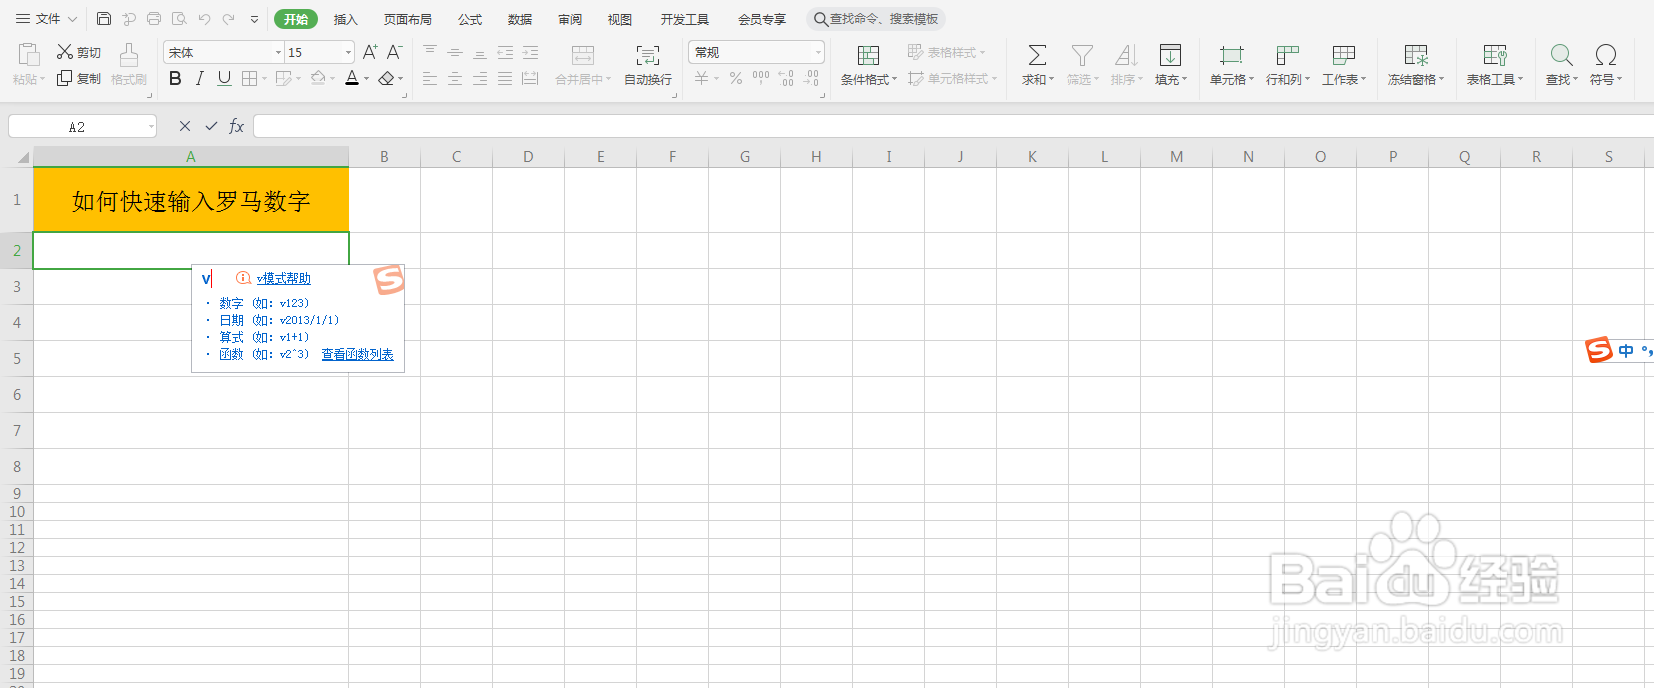
Task: Switch to the Formulas (公式) tab
Action: coord(470,19)
